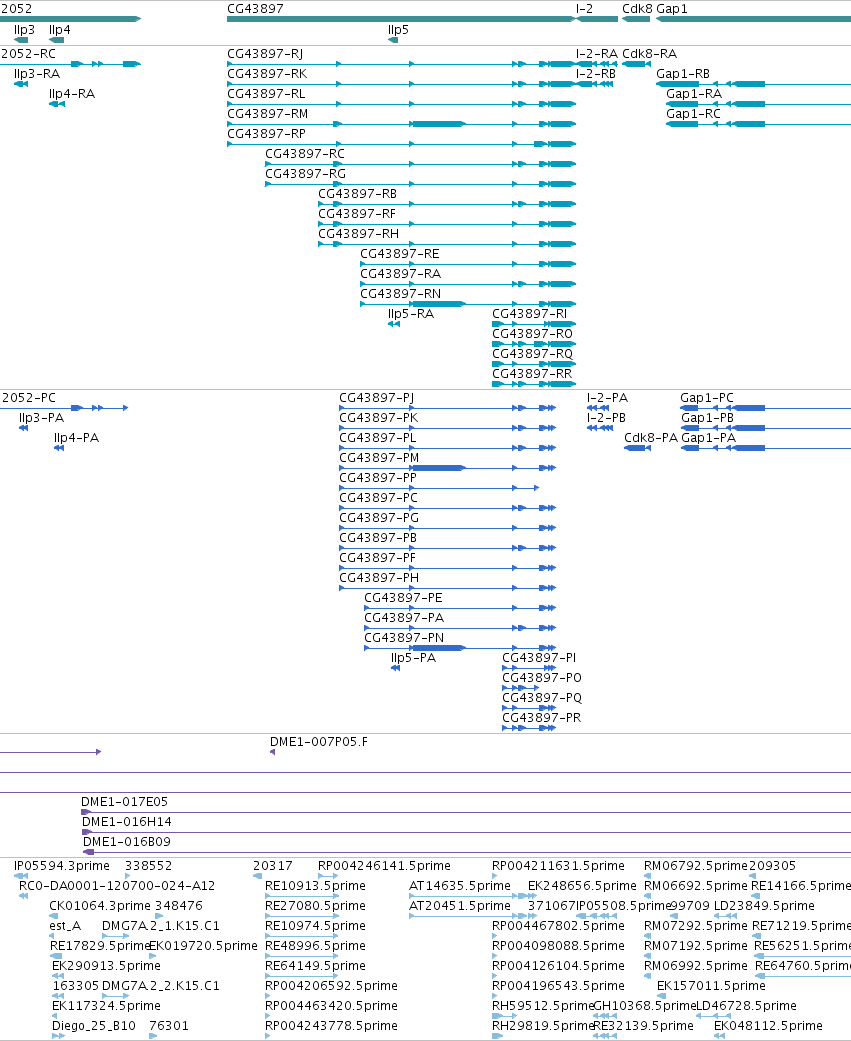The height and width of the screenshot is (1041, 851).
Task: Select protein CG43897-PP
Action: pos(439,488)
